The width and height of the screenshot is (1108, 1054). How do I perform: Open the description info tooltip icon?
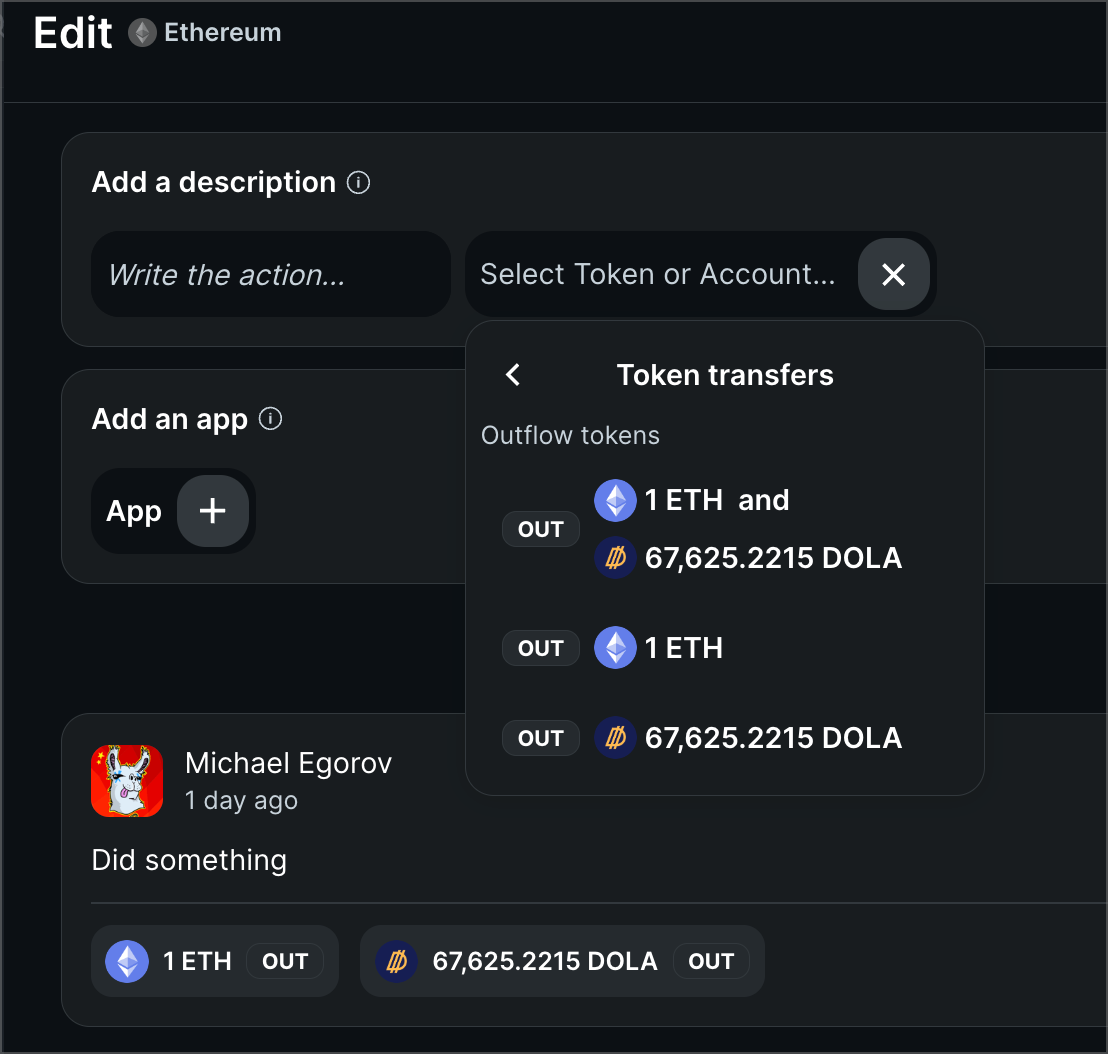pyautogui.click(x=358, y=182)
